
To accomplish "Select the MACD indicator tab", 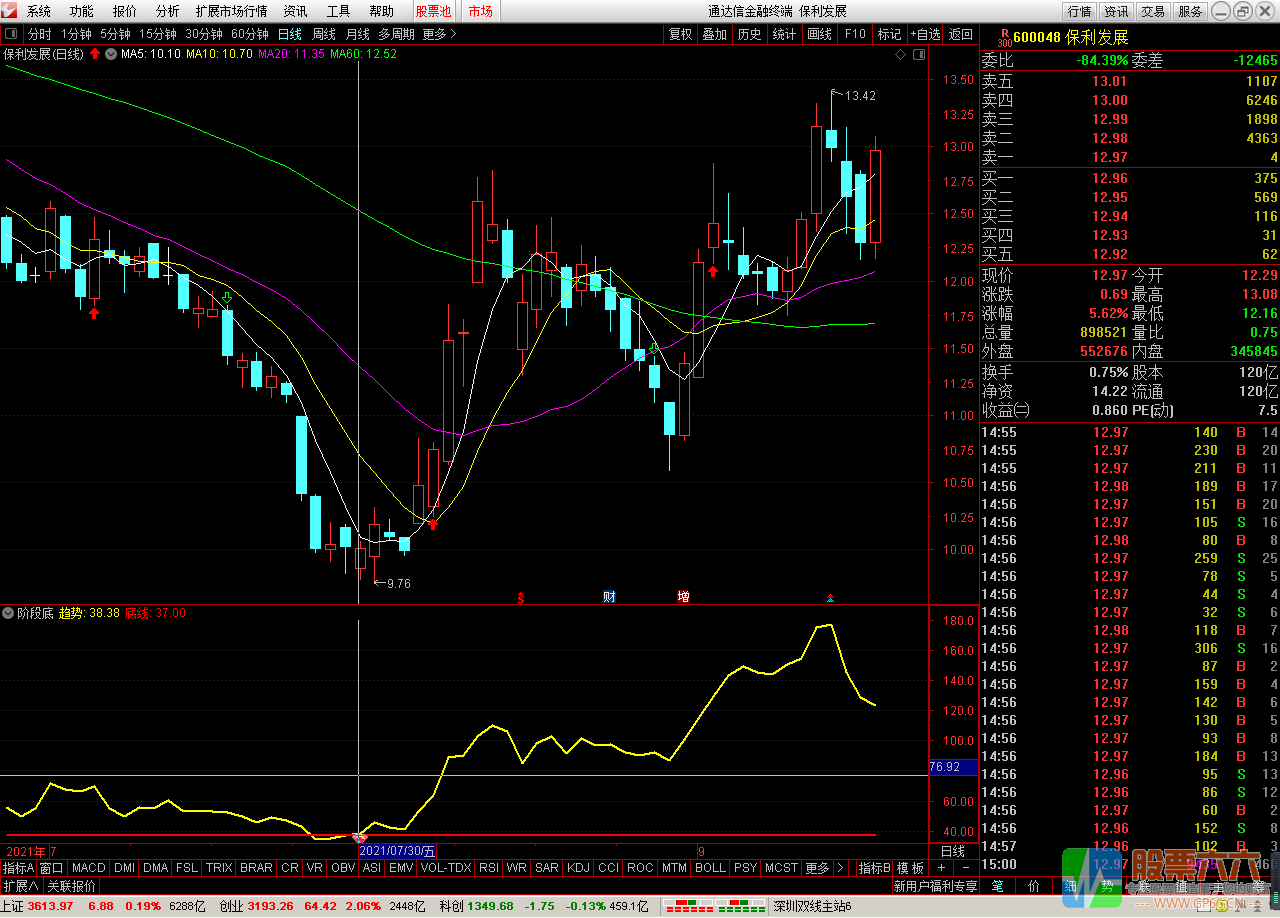I will click(88, 868).
